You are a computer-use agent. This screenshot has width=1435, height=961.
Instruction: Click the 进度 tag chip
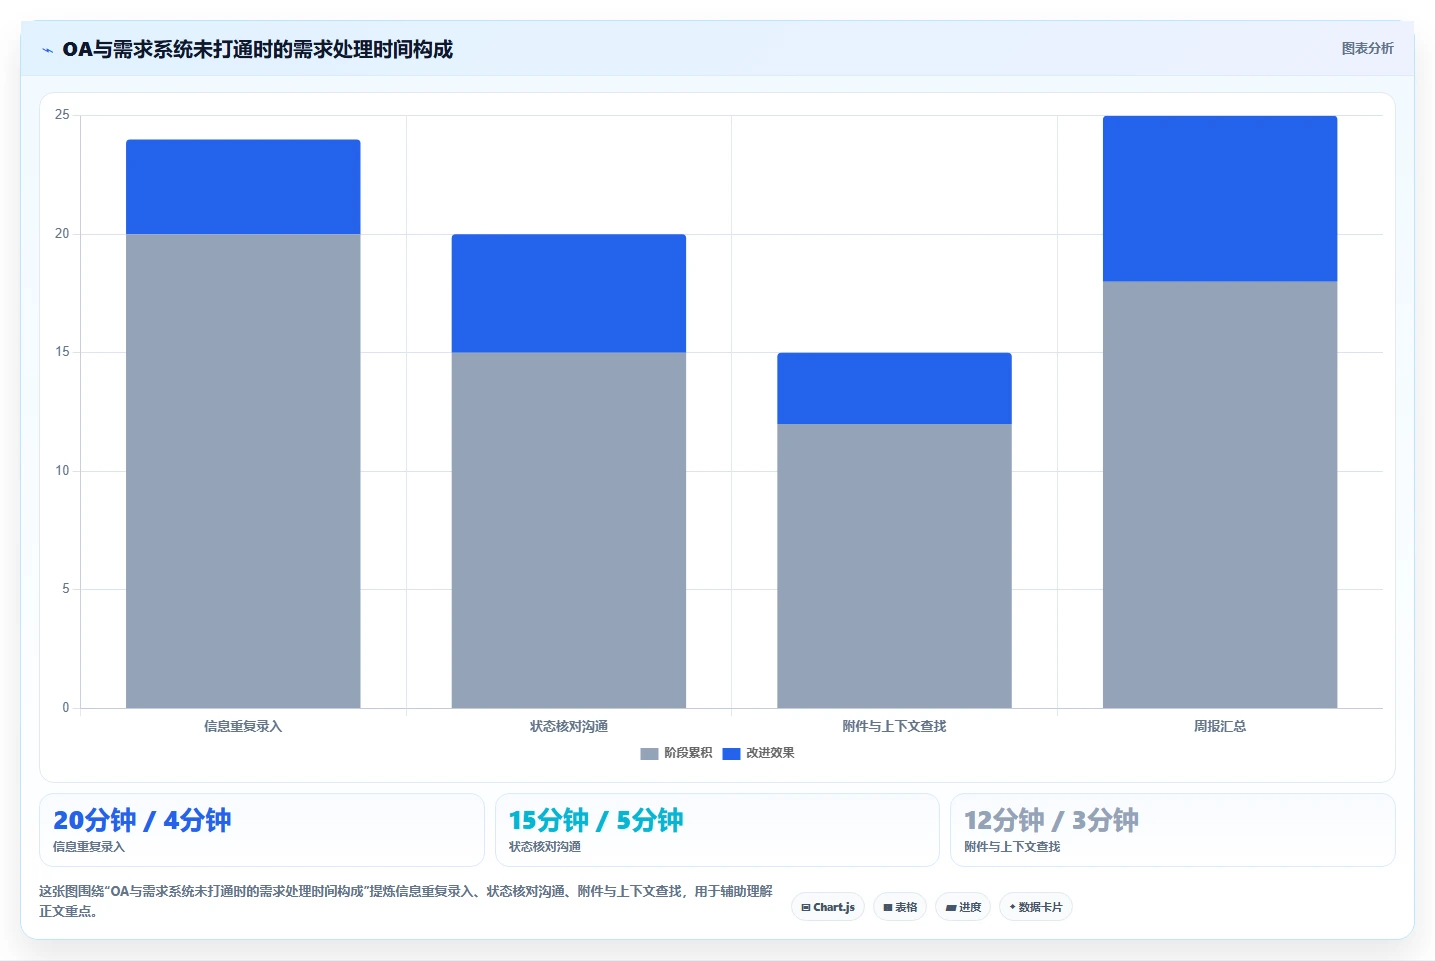tap(963, 907)
